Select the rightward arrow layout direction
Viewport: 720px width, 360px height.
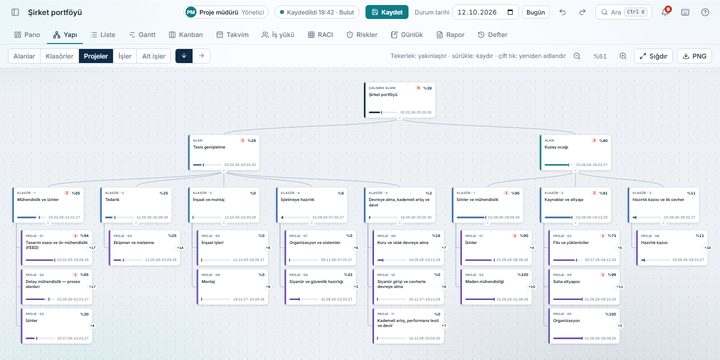(x=202, y=56)
